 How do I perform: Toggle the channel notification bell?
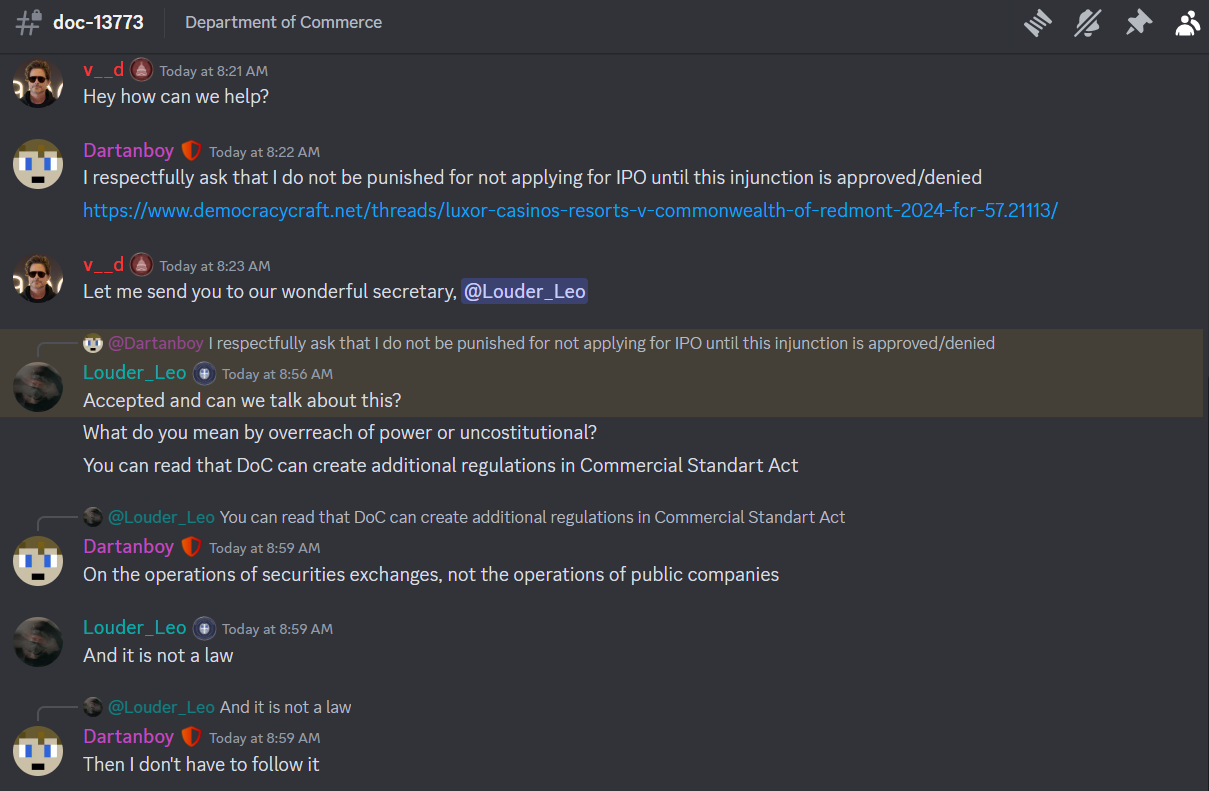pos(1088,23)
